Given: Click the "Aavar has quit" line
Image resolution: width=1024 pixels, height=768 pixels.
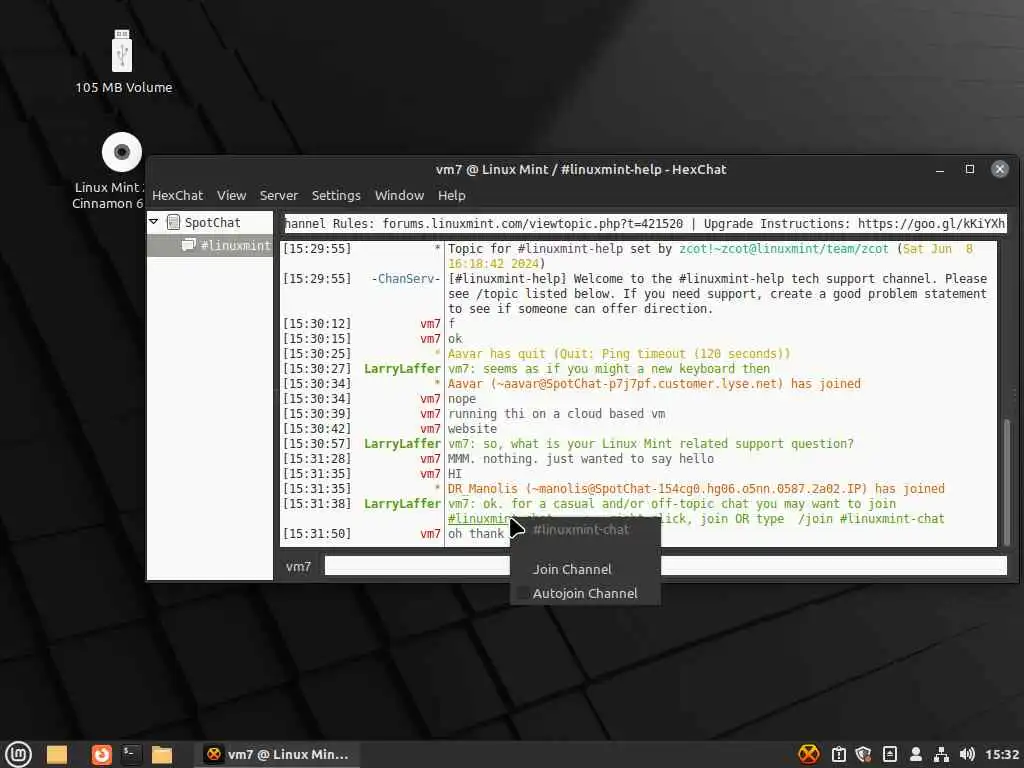Looking at the screenshot, I should pyautogui.click(x=619, y=354).
